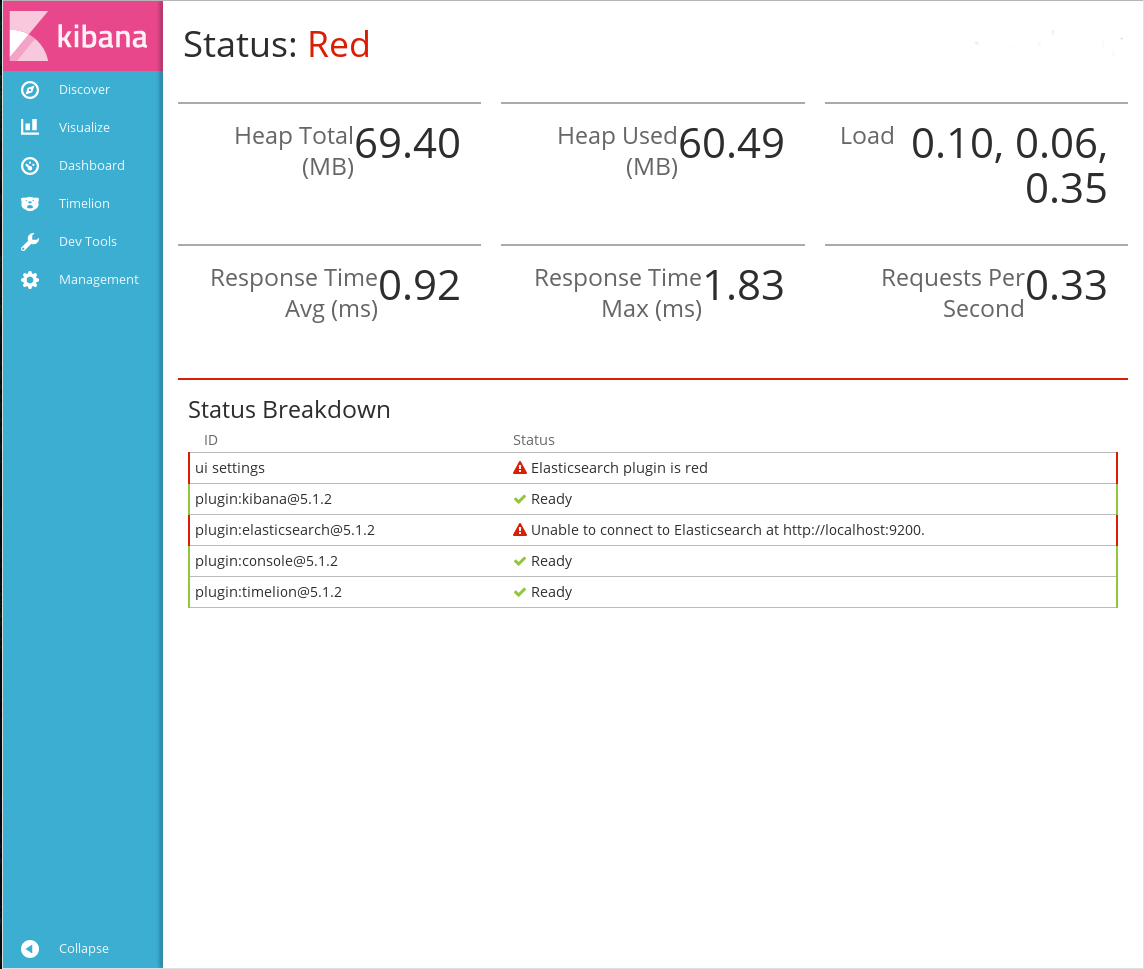The image size is (1144, 969).
Task: Click the ID column header
Action: [211, 440]
